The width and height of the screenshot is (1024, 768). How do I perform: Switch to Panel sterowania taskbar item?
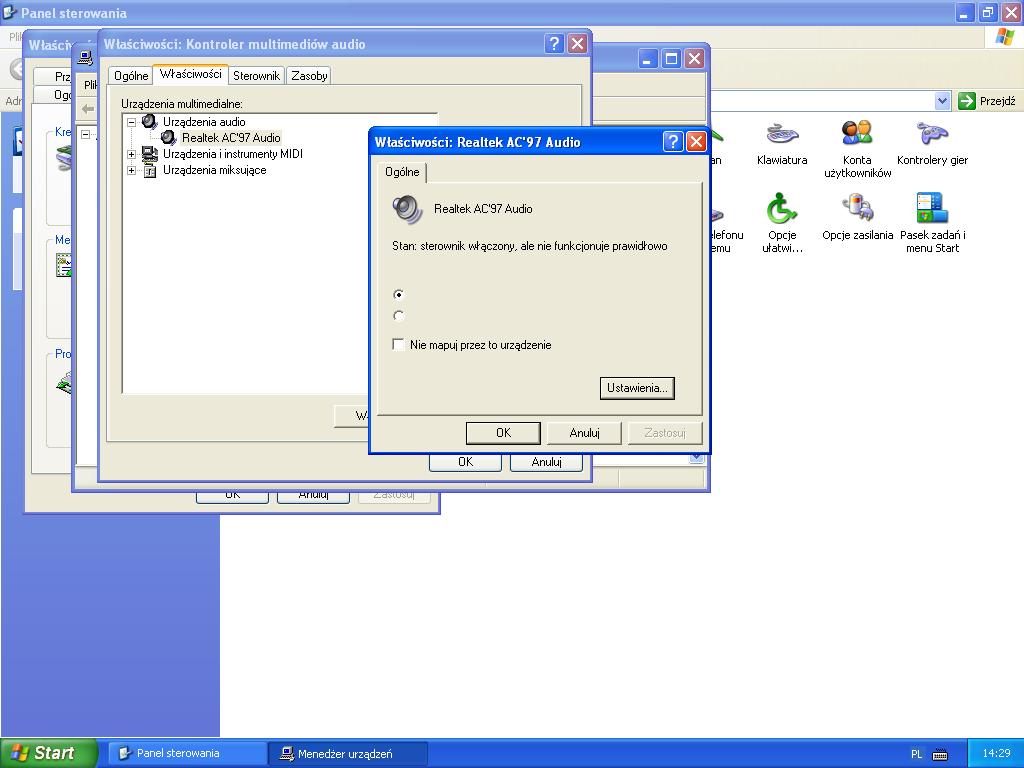(x=186, y=753)
